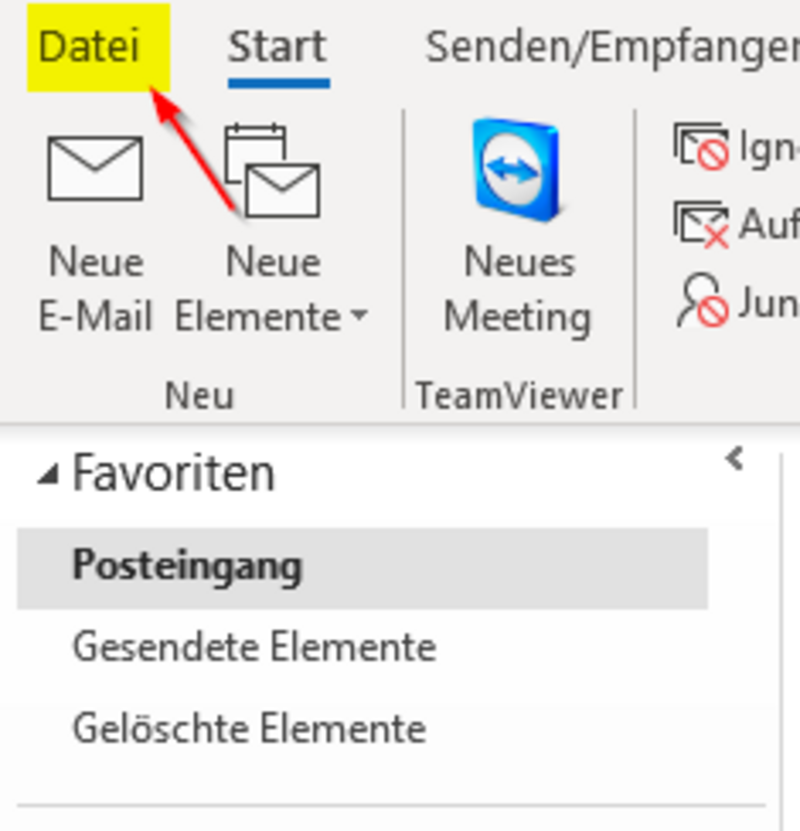Open the Gesendete Elemente folder
This screenshot has height=831, width=800.
tap(254, 647)
